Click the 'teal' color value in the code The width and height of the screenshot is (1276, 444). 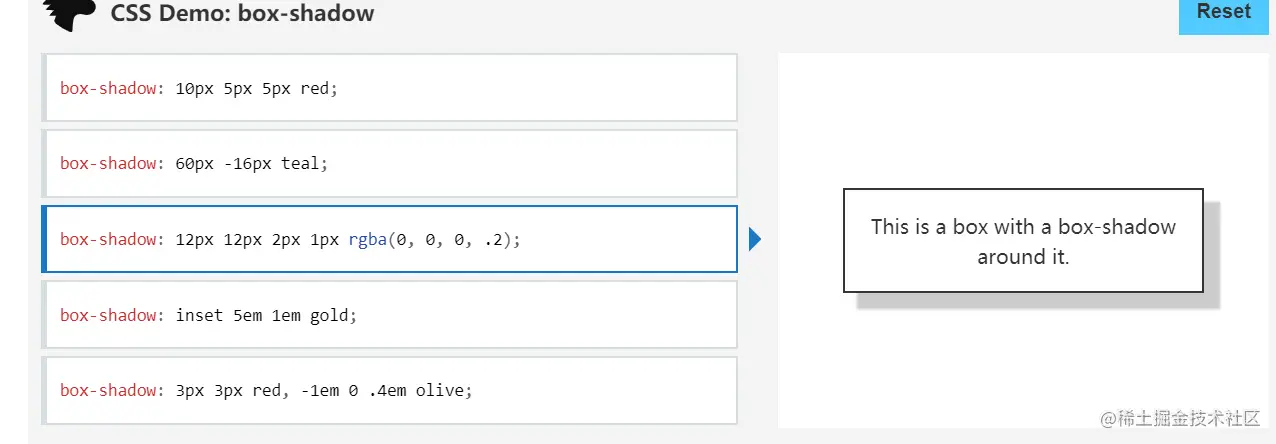[x=300, y=164]
